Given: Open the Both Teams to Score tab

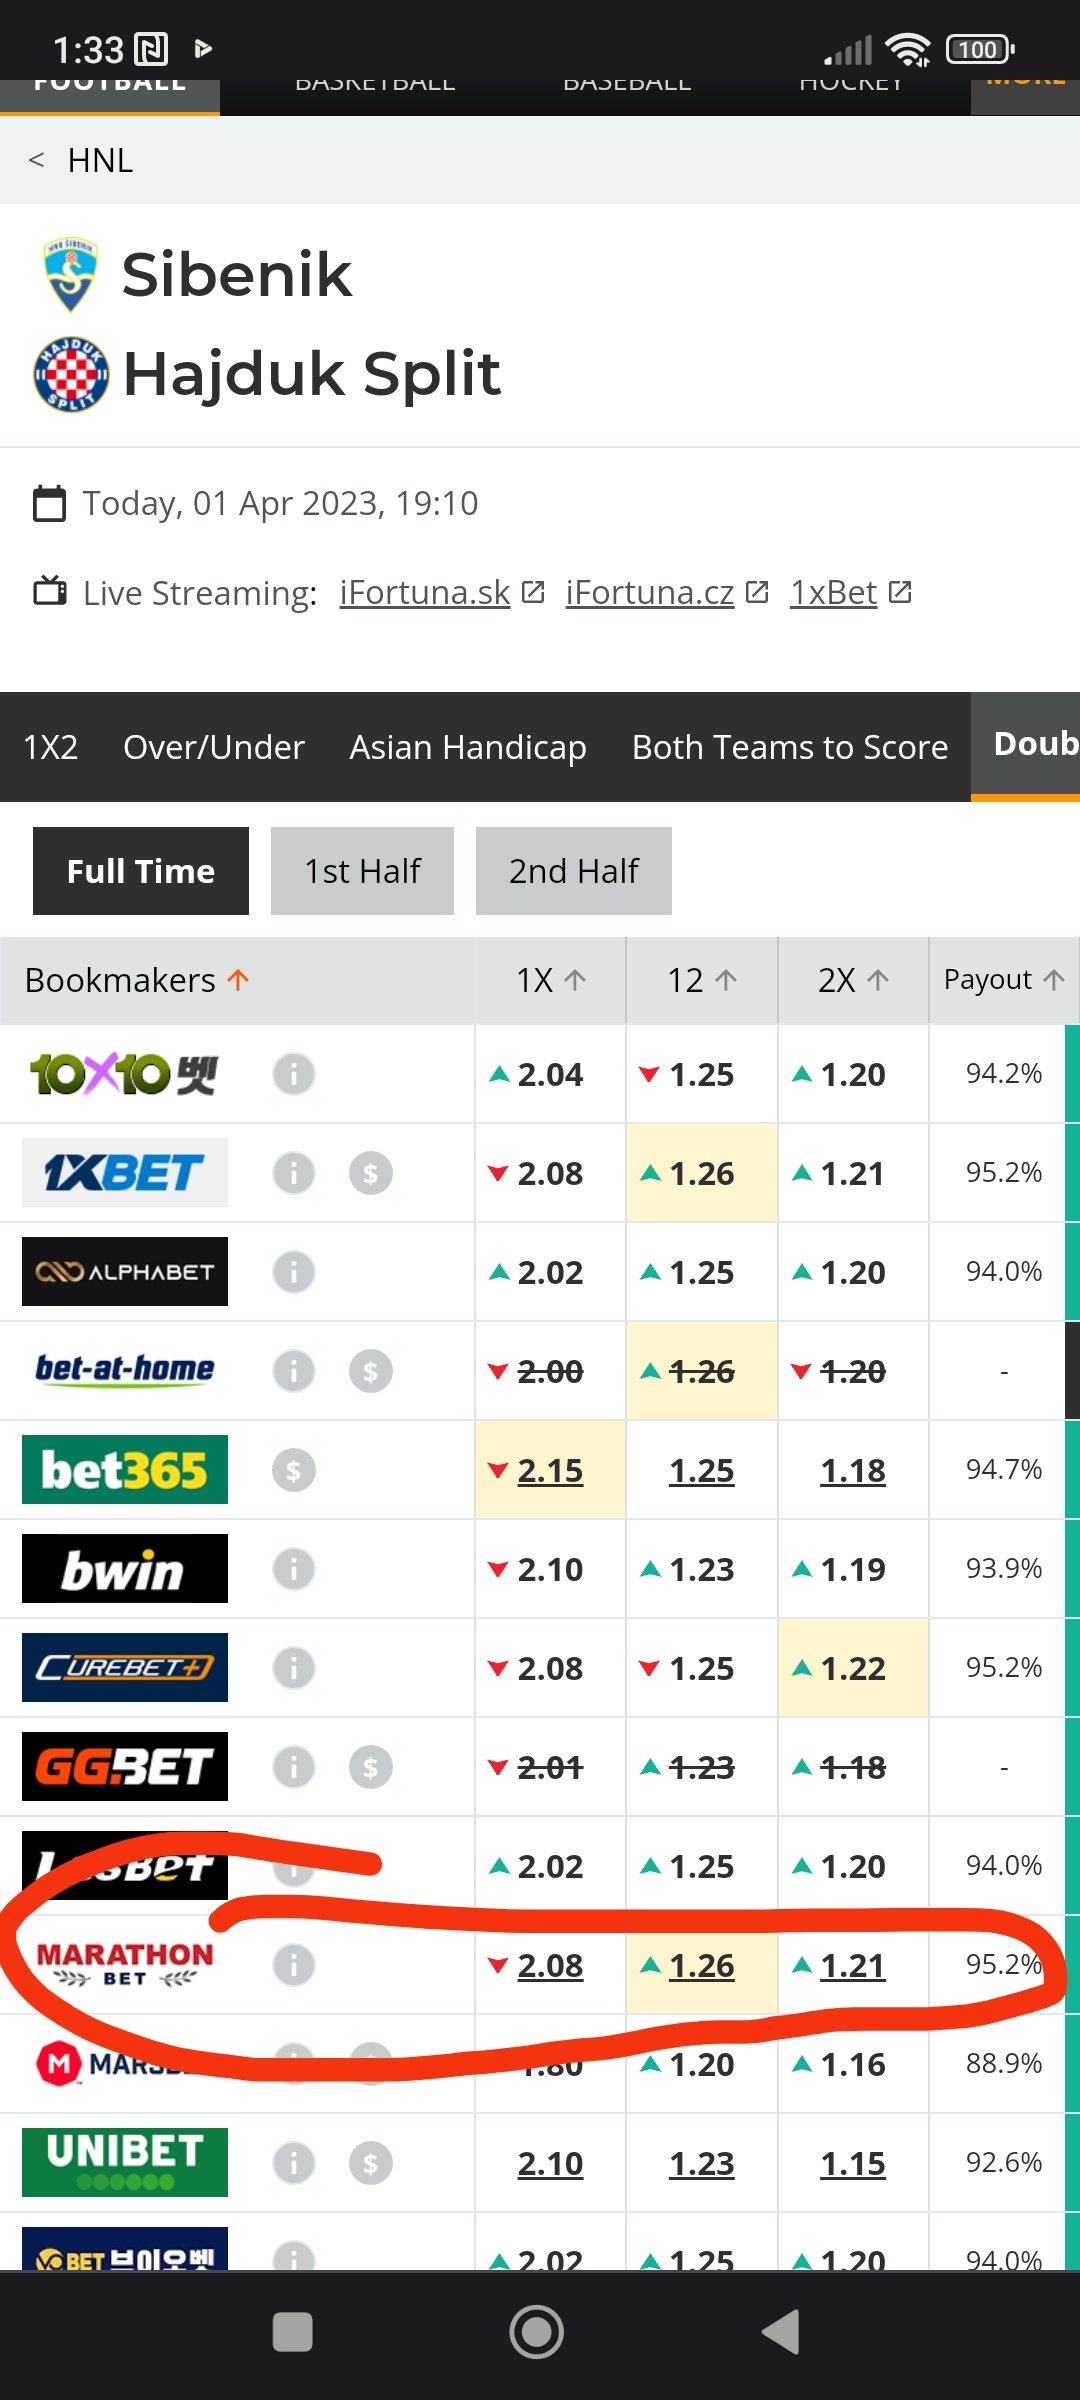Looking at the screenshot, I should coord(789,747).
